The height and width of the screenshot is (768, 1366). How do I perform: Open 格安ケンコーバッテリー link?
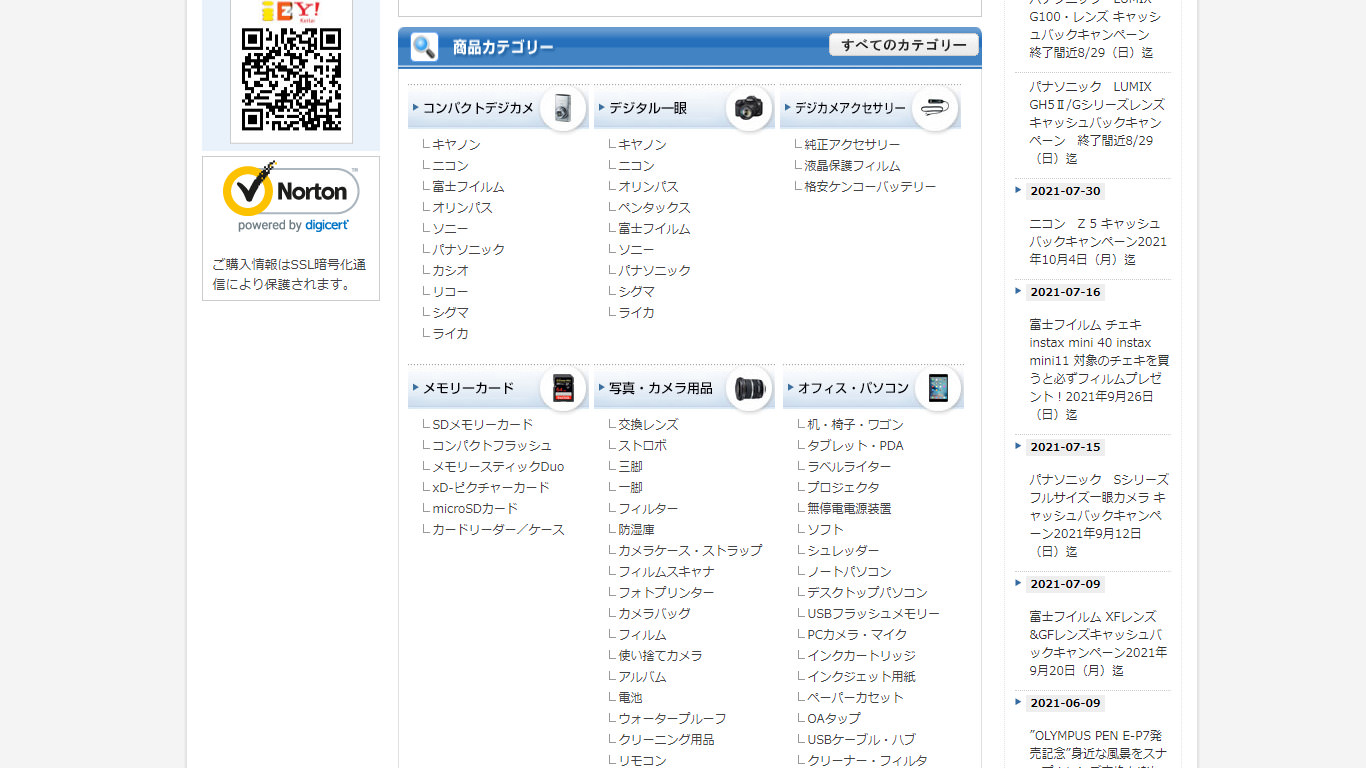click(870, 187)
